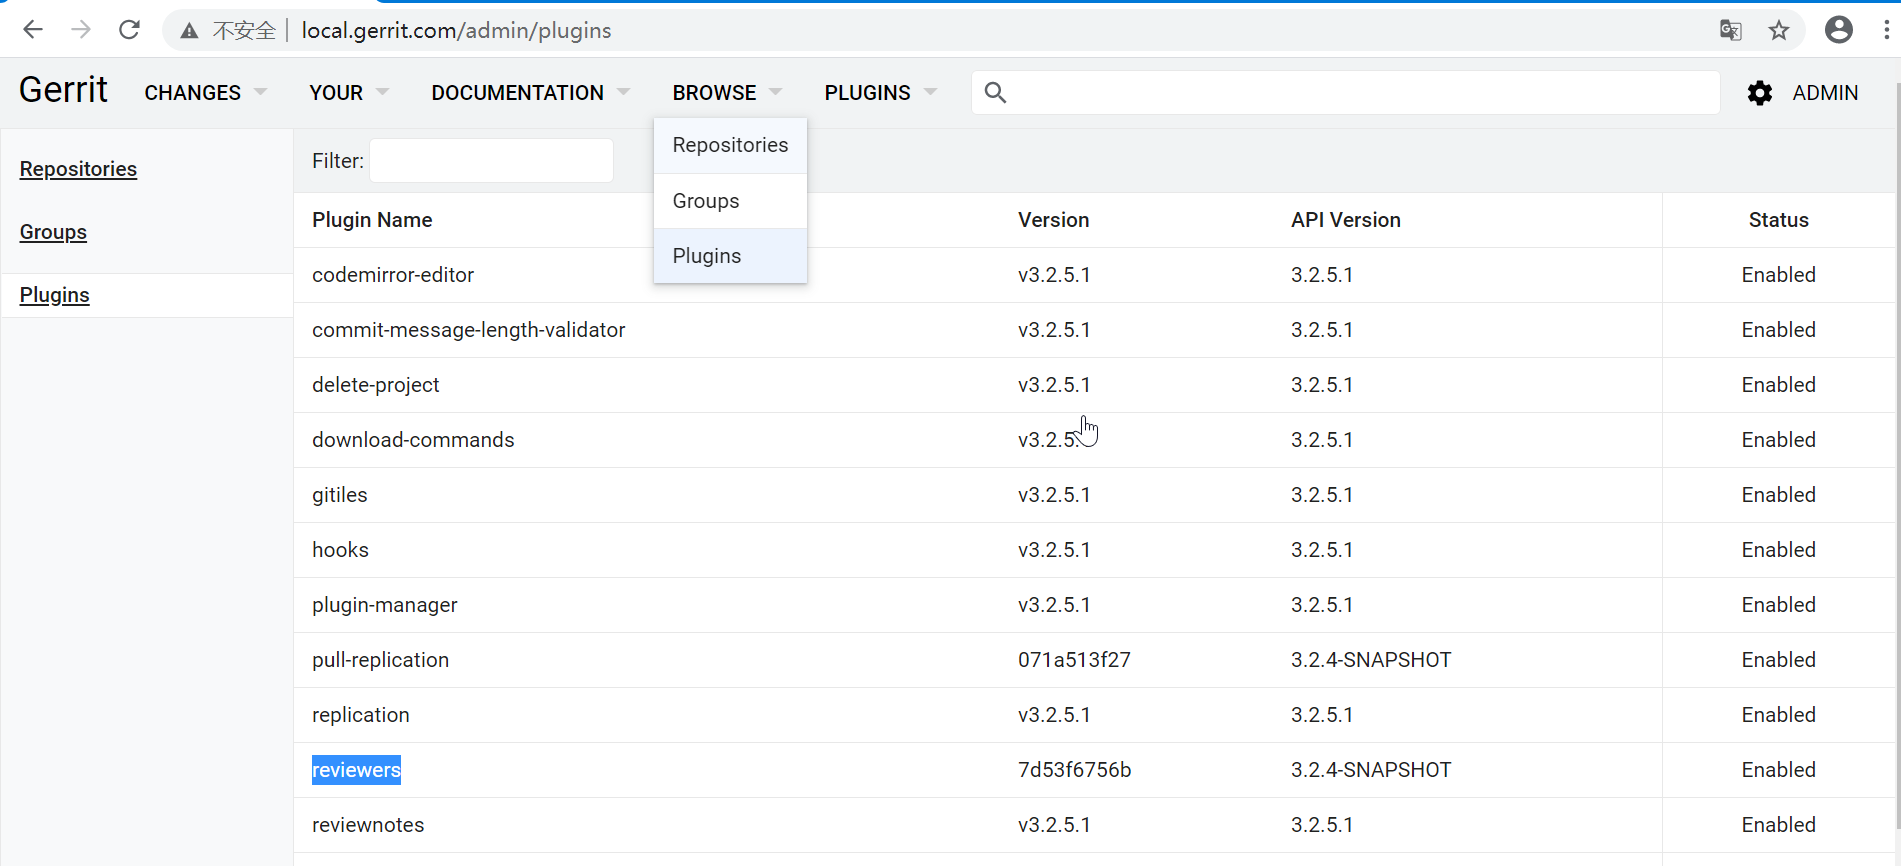Bookmark page with star icon
The height and width of the screenshot is (866, 1901).
(x=1779, y=30)
